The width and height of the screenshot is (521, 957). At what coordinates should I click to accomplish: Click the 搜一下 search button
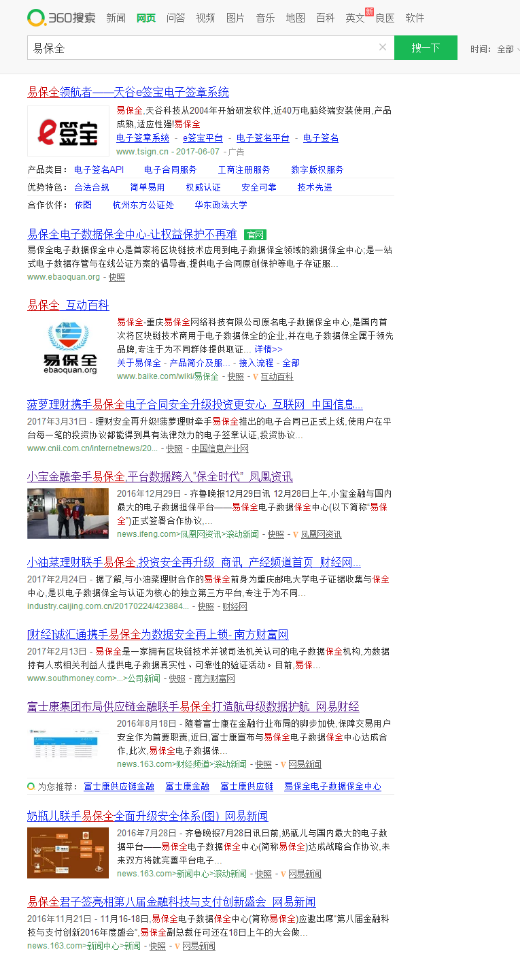[x=425, y=48]
